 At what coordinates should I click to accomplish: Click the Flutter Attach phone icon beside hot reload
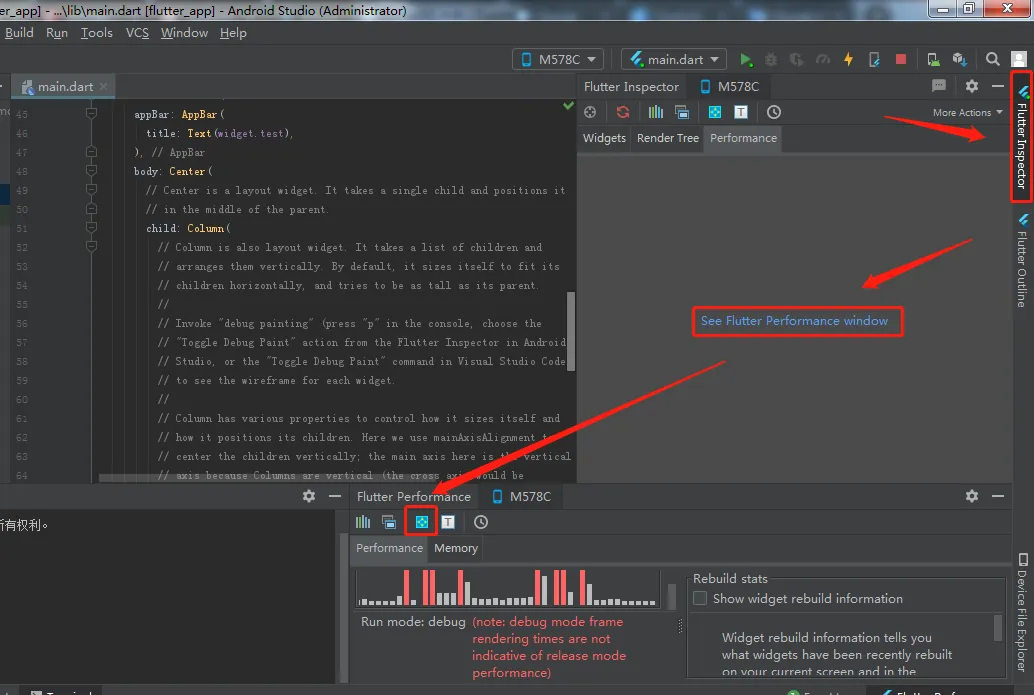pos(874,59)
